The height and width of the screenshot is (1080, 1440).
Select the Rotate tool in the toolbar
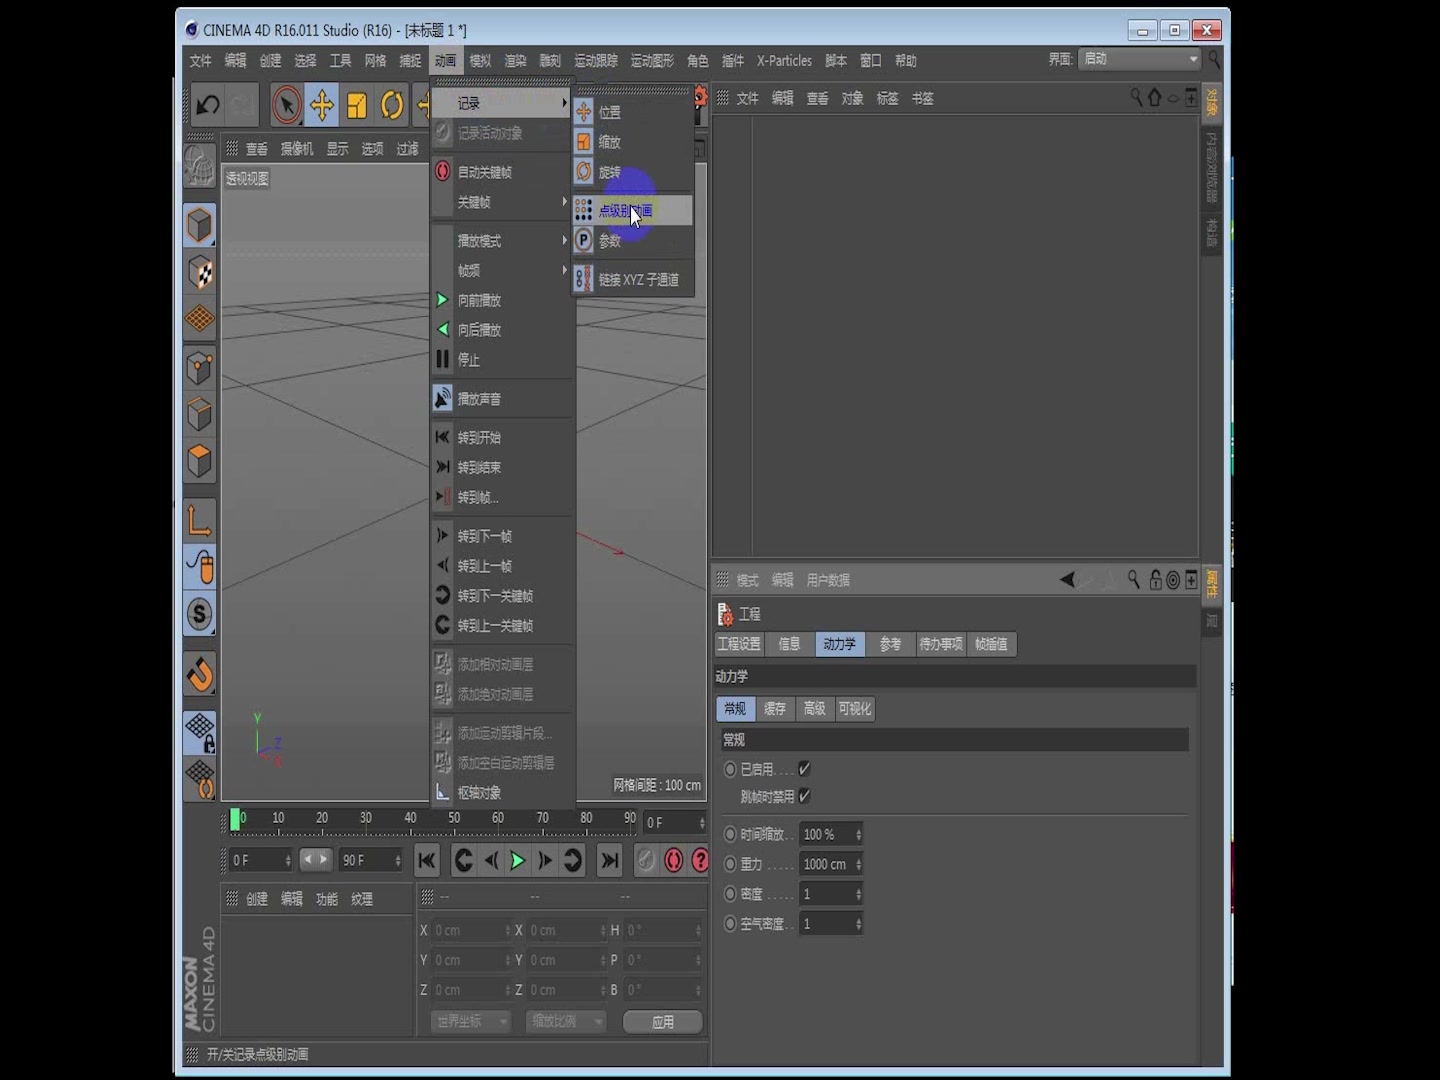[x=392, y=104]
